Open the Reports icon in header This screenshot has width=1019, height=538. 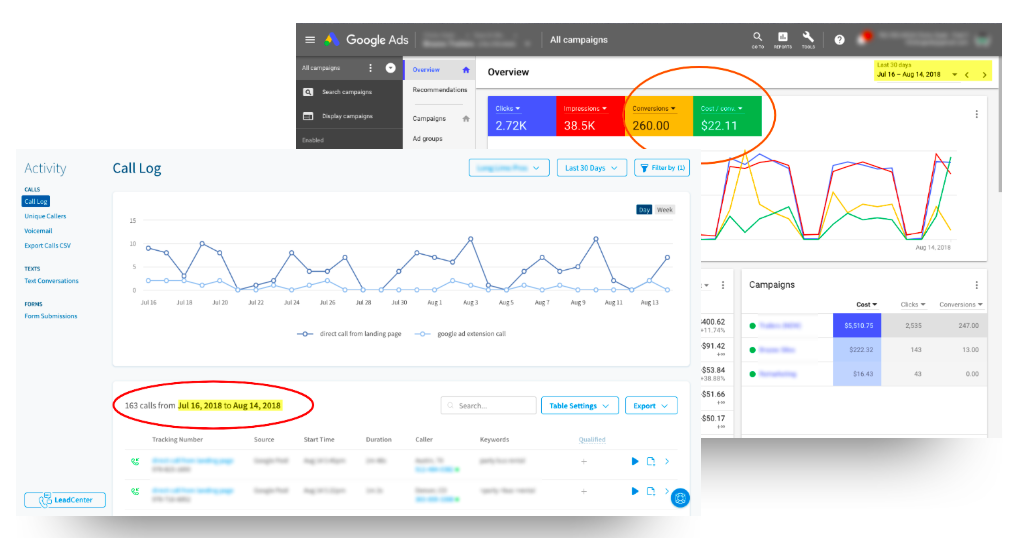tap(783, 39)
